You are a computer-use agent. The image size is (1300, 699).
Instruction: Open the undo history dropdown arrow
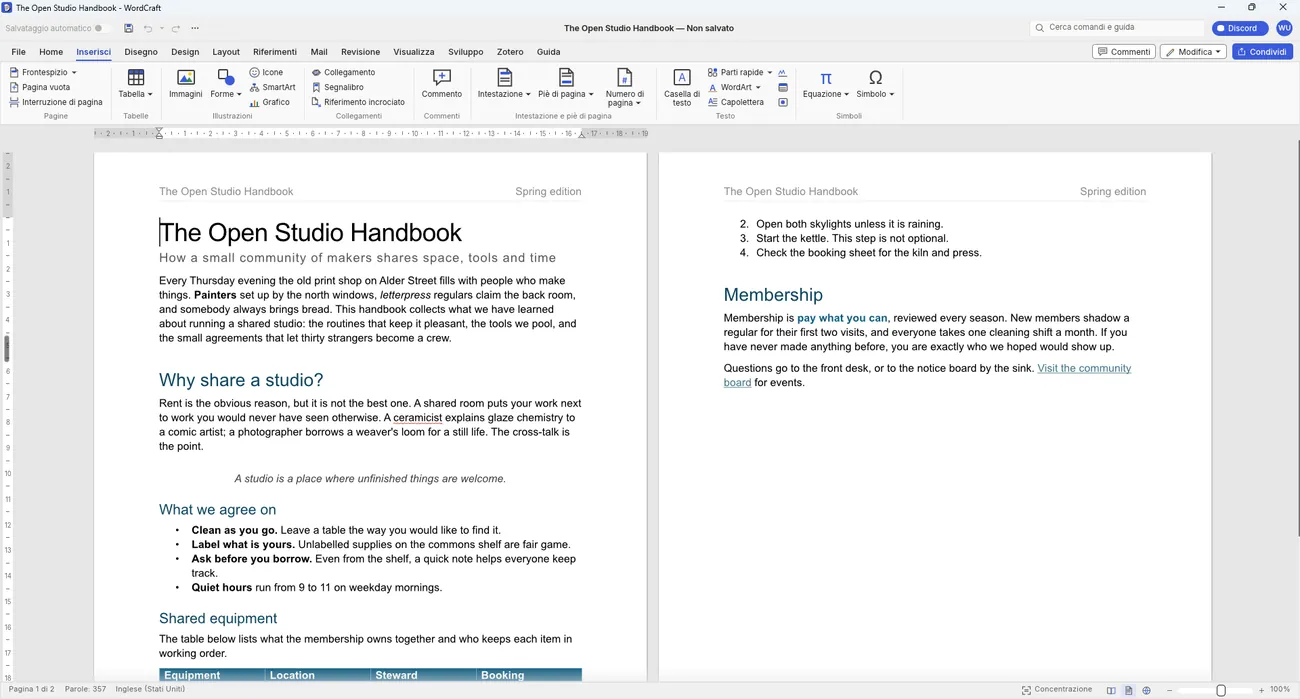coord(162,28)
